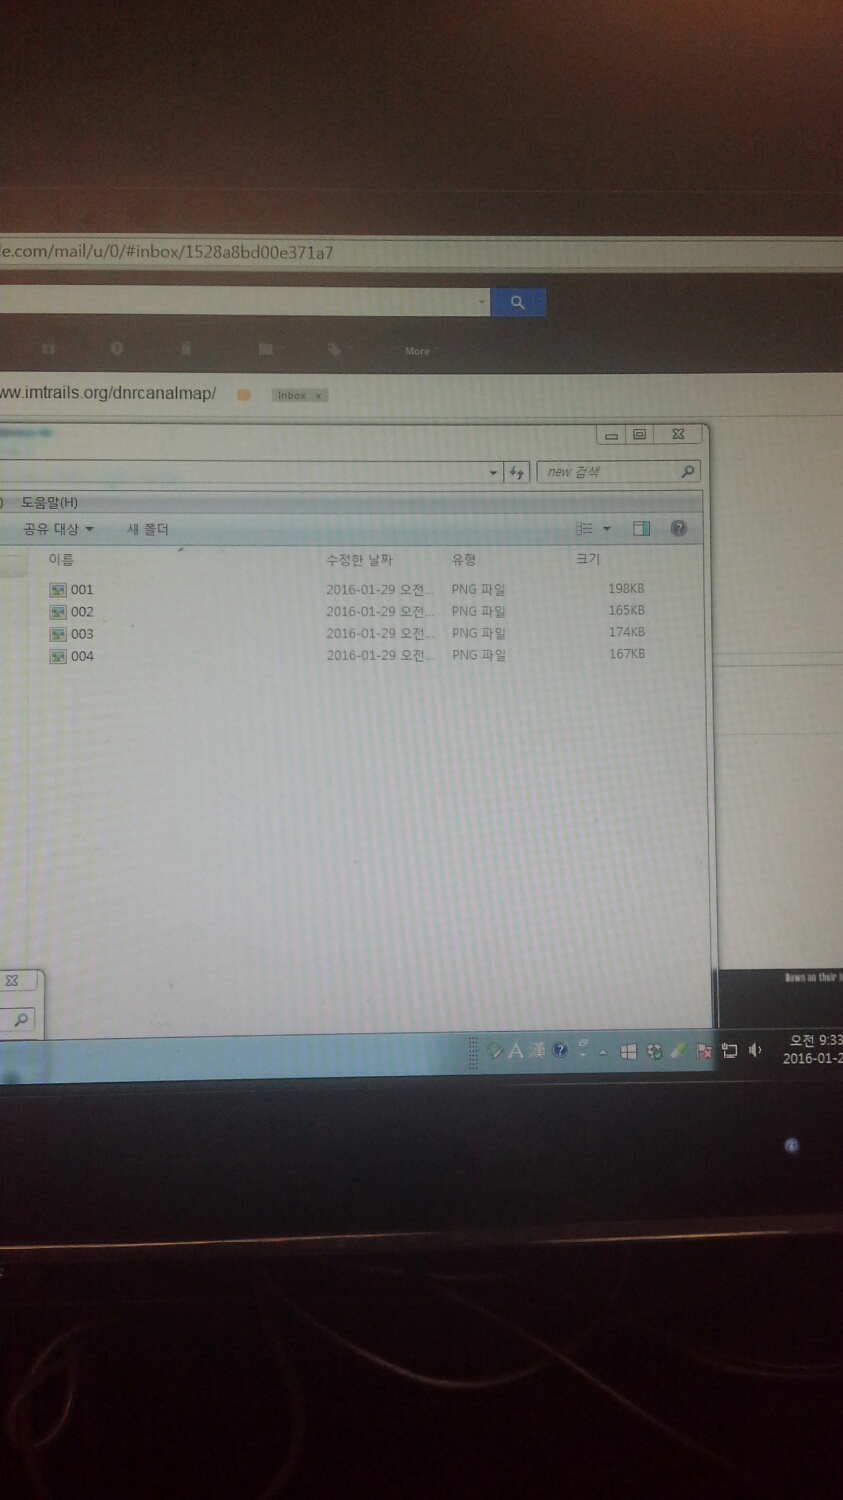Click the volume speaker tray icon
The width and height of the screenshot is (843, 1500).
coord(755,1049)
